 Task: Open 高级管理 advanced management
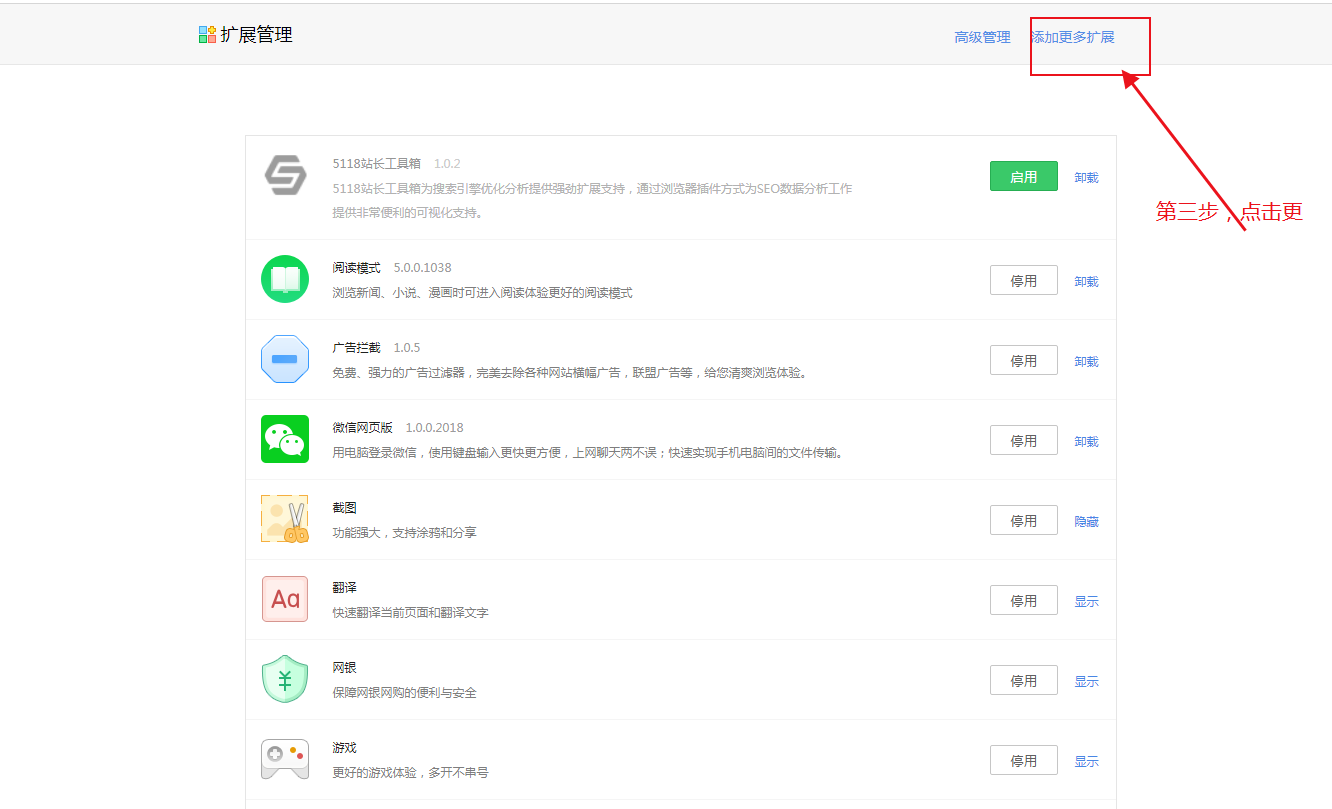pos(982,37)
